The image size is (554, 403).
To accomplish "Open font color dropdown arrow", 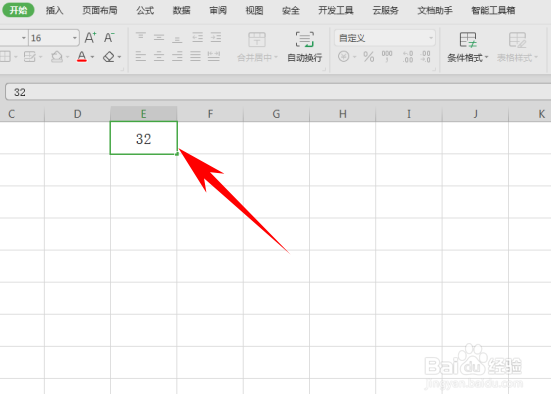I will point(93,57).
